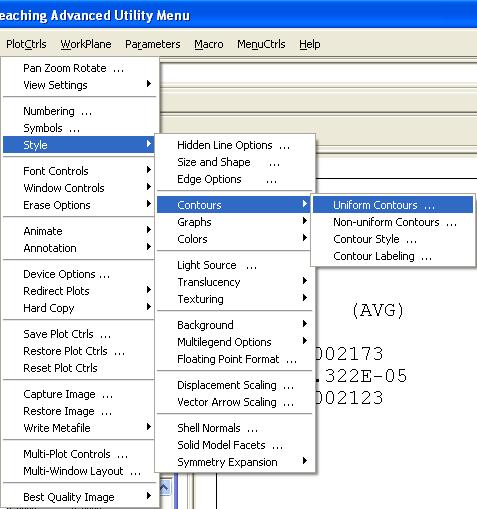
Task: Open Light Source dialog
Action: tap(235, 265)
